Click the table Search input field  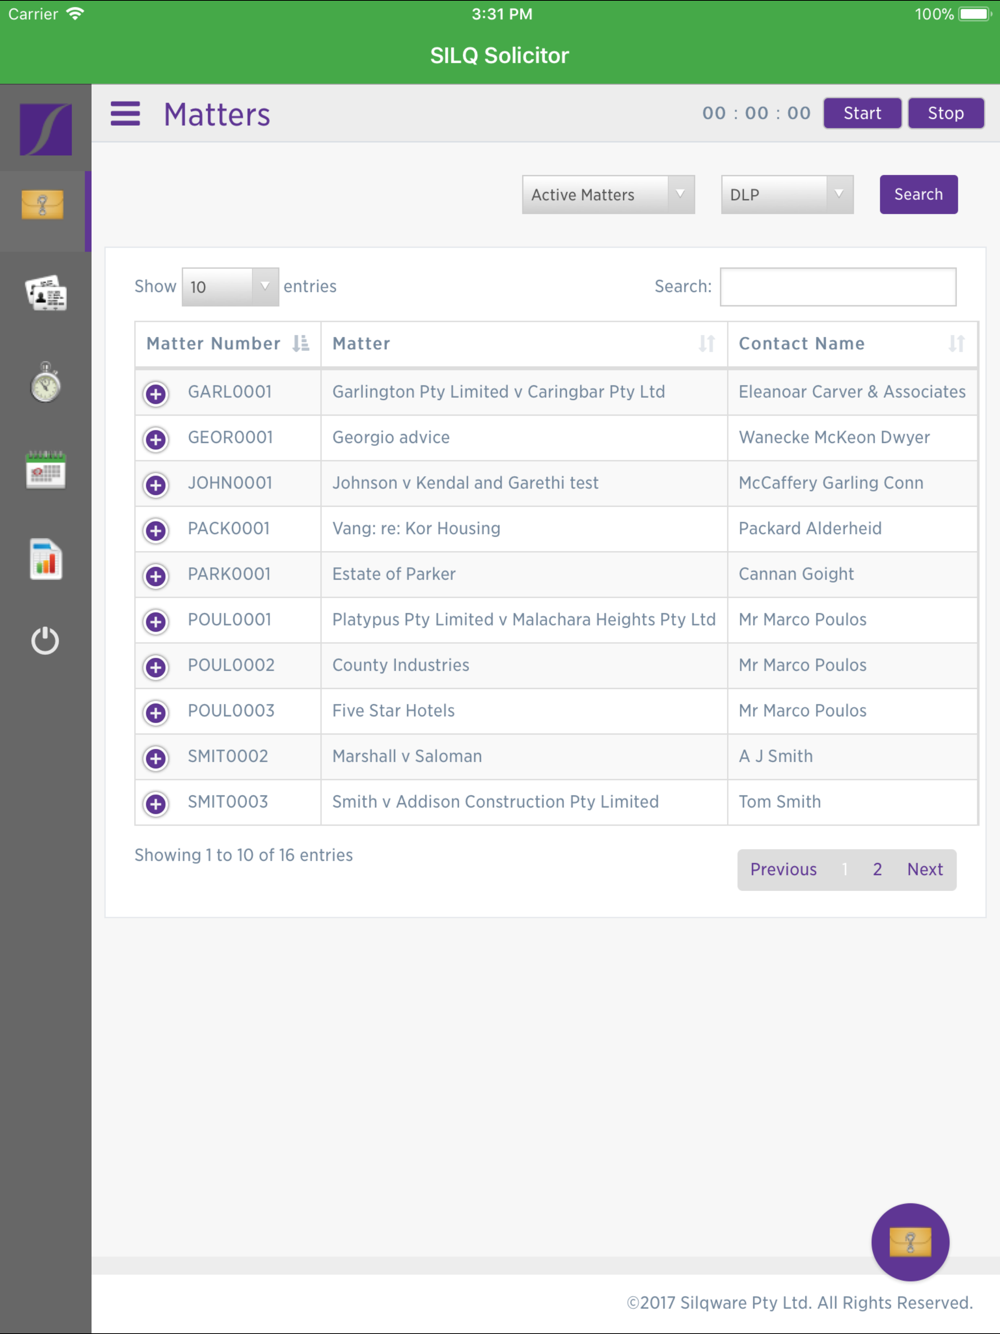point(838,287)
